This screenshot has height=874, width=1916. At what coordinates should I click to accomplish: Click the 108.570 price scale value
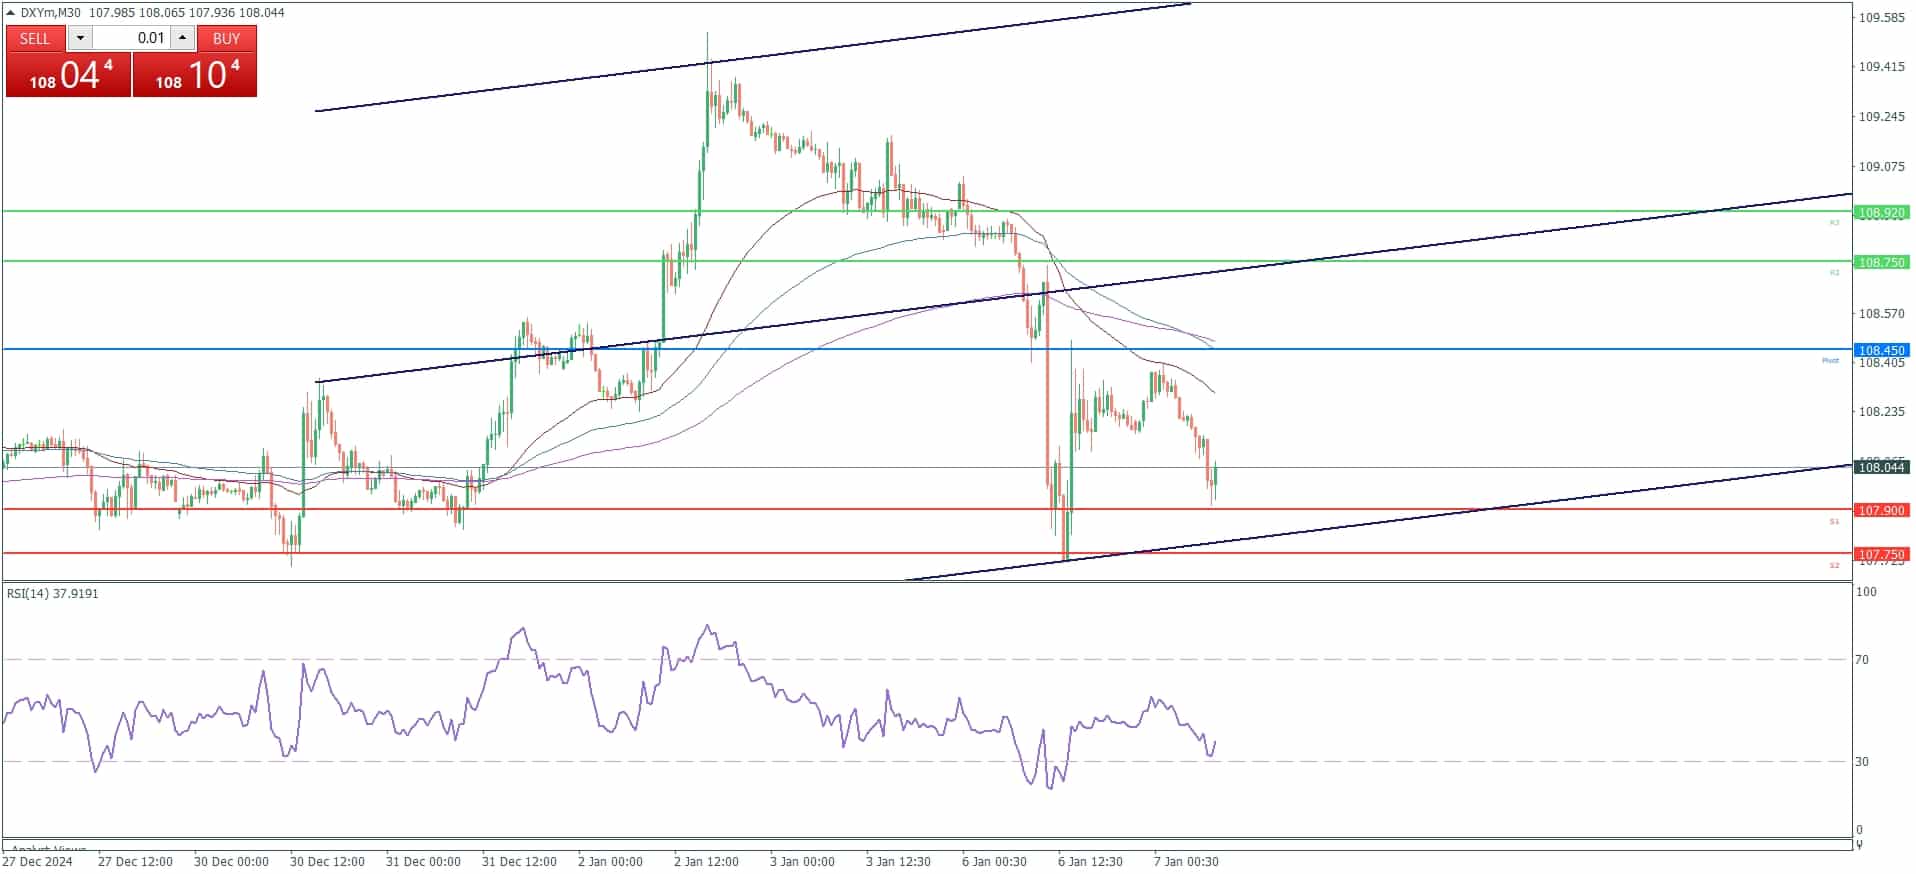click(x=1881, y=313)
